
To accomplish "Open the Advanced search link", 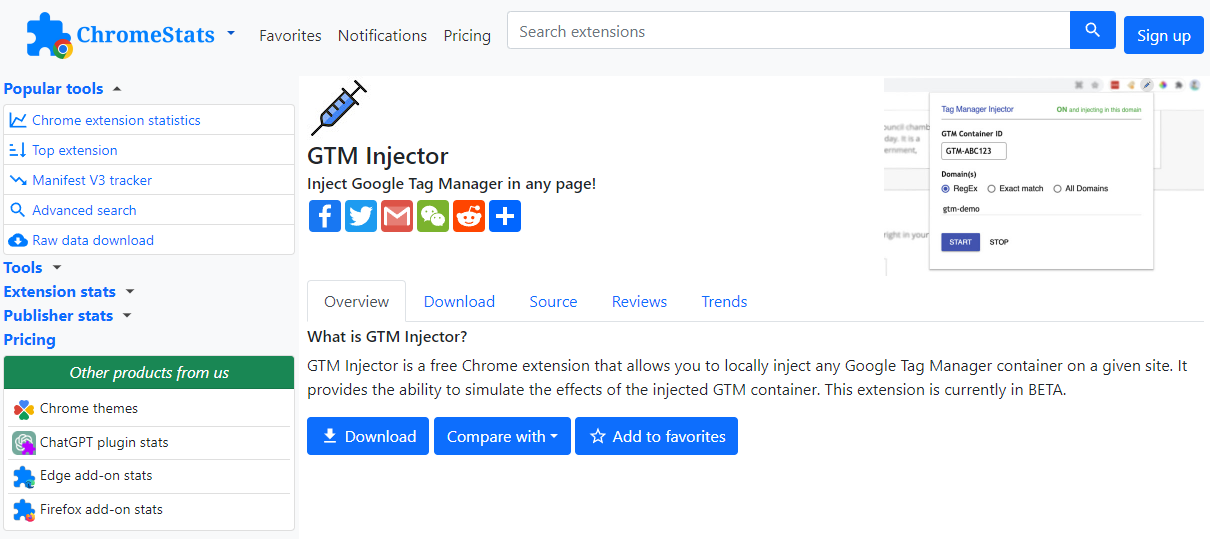I will click(x=84, y=210).
